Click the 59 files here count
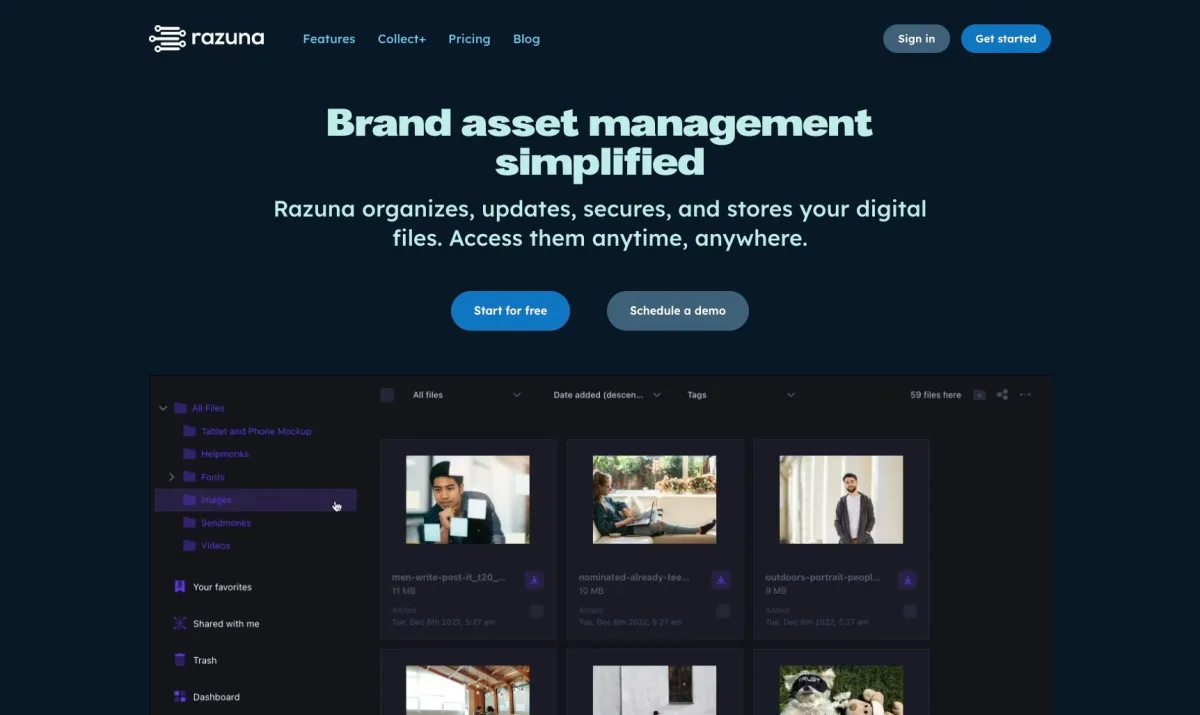 click(936, 395)
